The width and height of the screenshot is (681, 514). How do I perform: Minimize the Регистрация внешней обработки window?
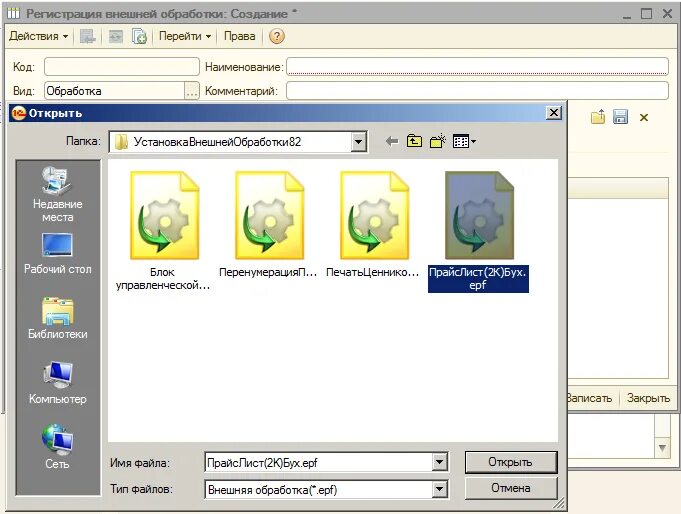626,15
